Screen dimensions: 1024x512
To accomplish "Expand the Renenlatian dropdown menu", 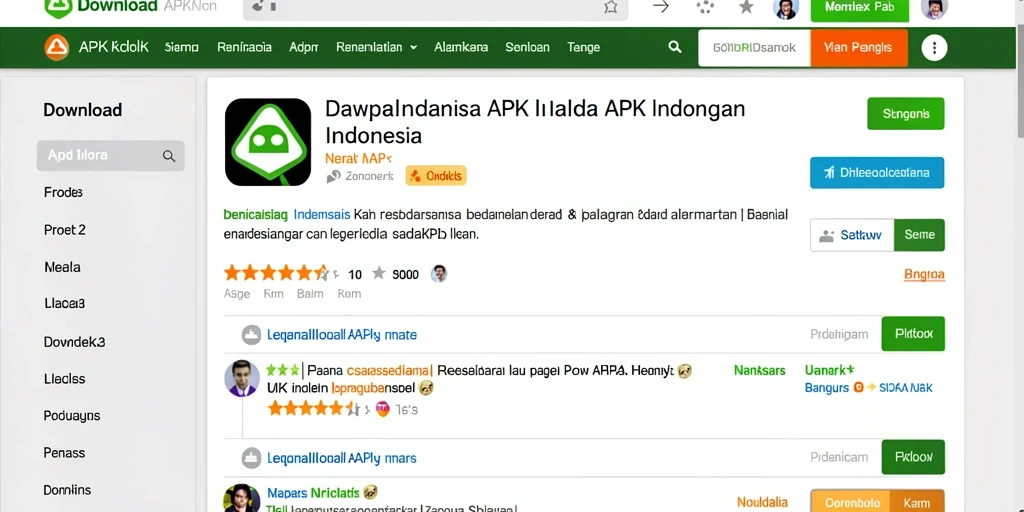I will point(376,47).
